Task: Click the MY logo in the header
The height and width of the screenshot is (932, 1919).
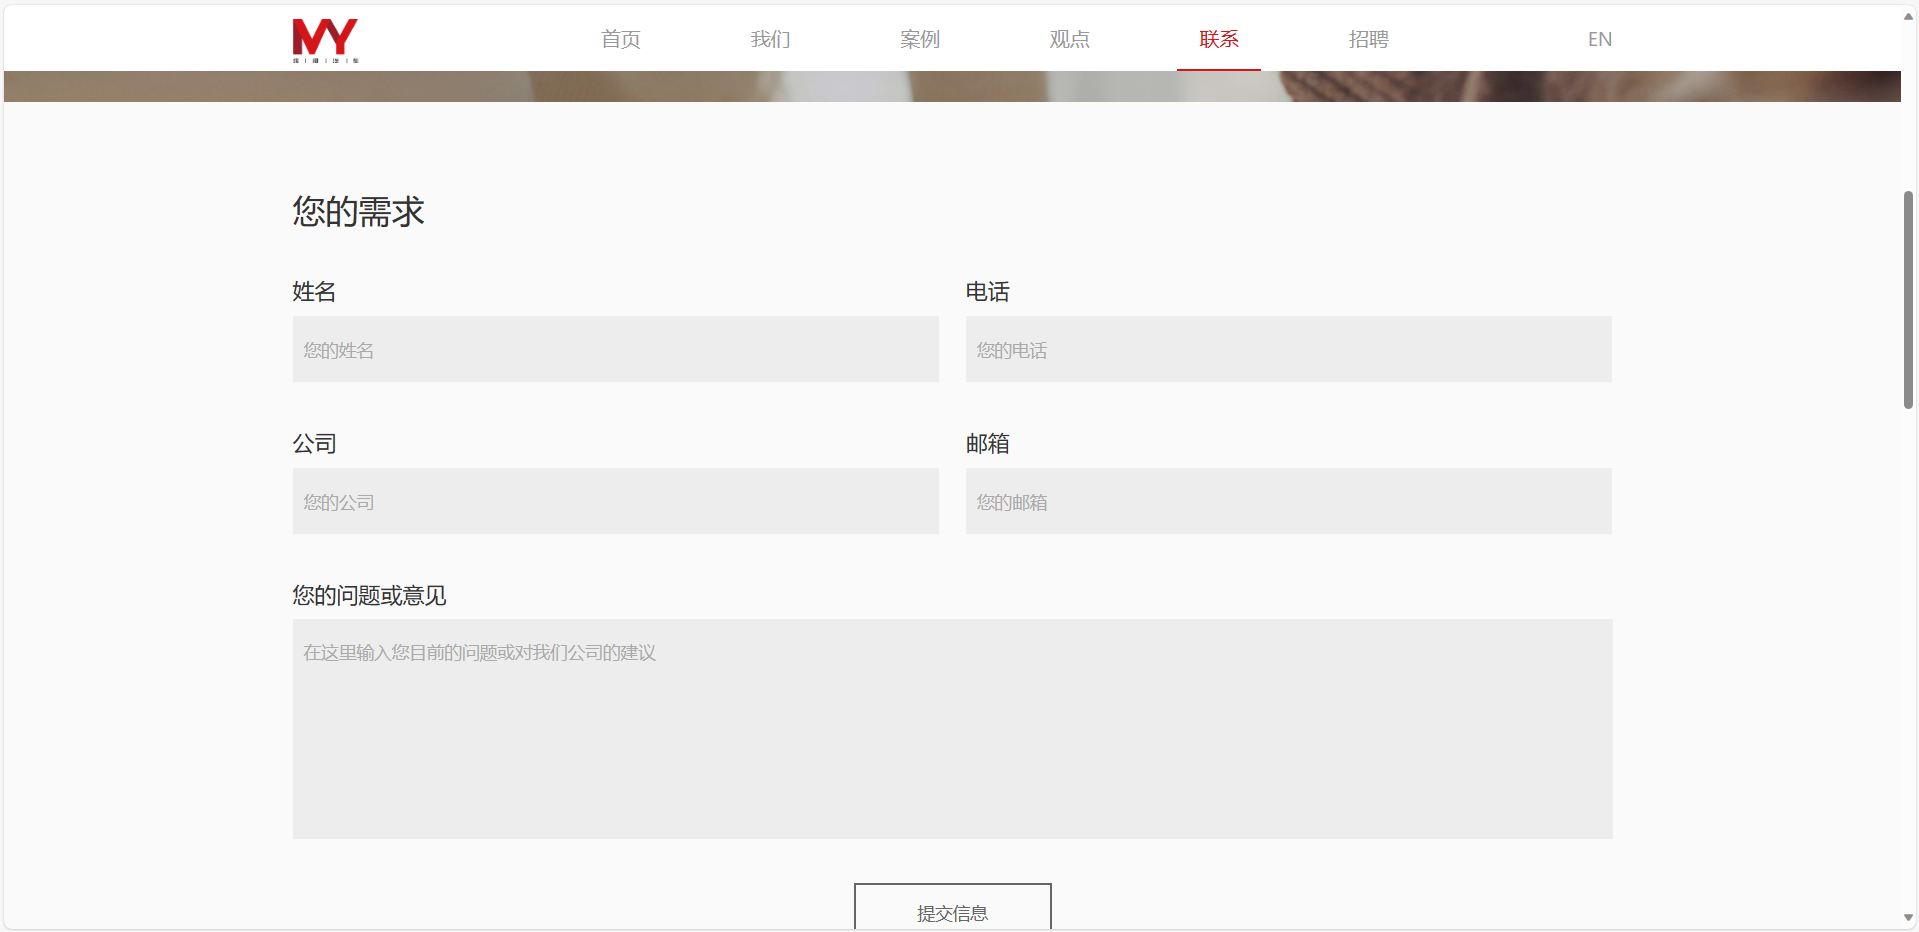Action: pos(325,40)
